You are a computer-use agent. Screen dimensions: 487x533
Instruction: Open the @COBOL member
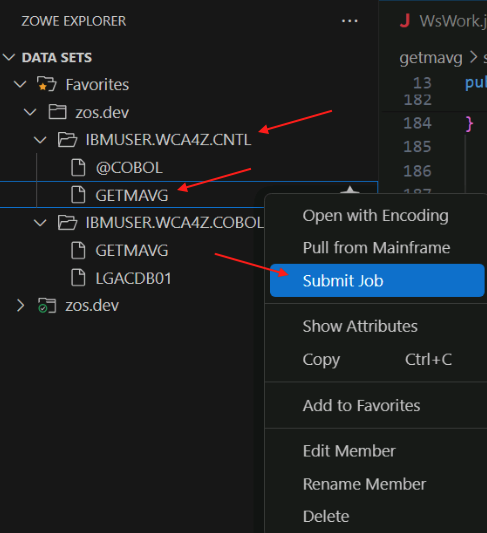pos(129,168)
